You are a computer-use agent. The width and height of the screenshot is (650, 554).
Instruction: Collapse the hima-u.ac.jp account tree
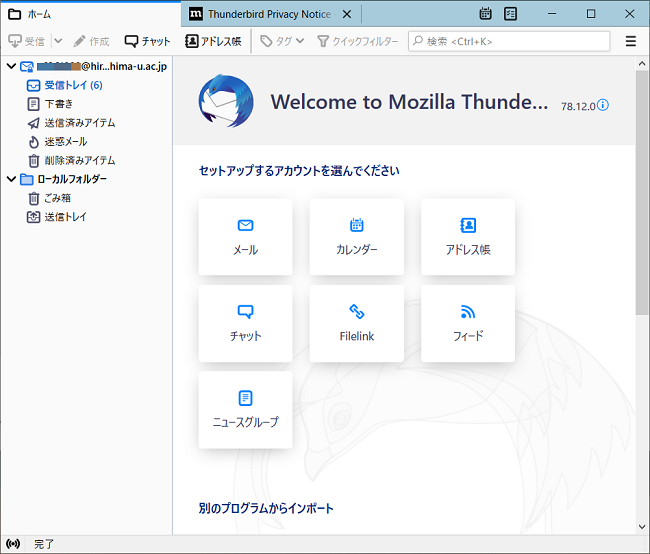tap(11, 66)
